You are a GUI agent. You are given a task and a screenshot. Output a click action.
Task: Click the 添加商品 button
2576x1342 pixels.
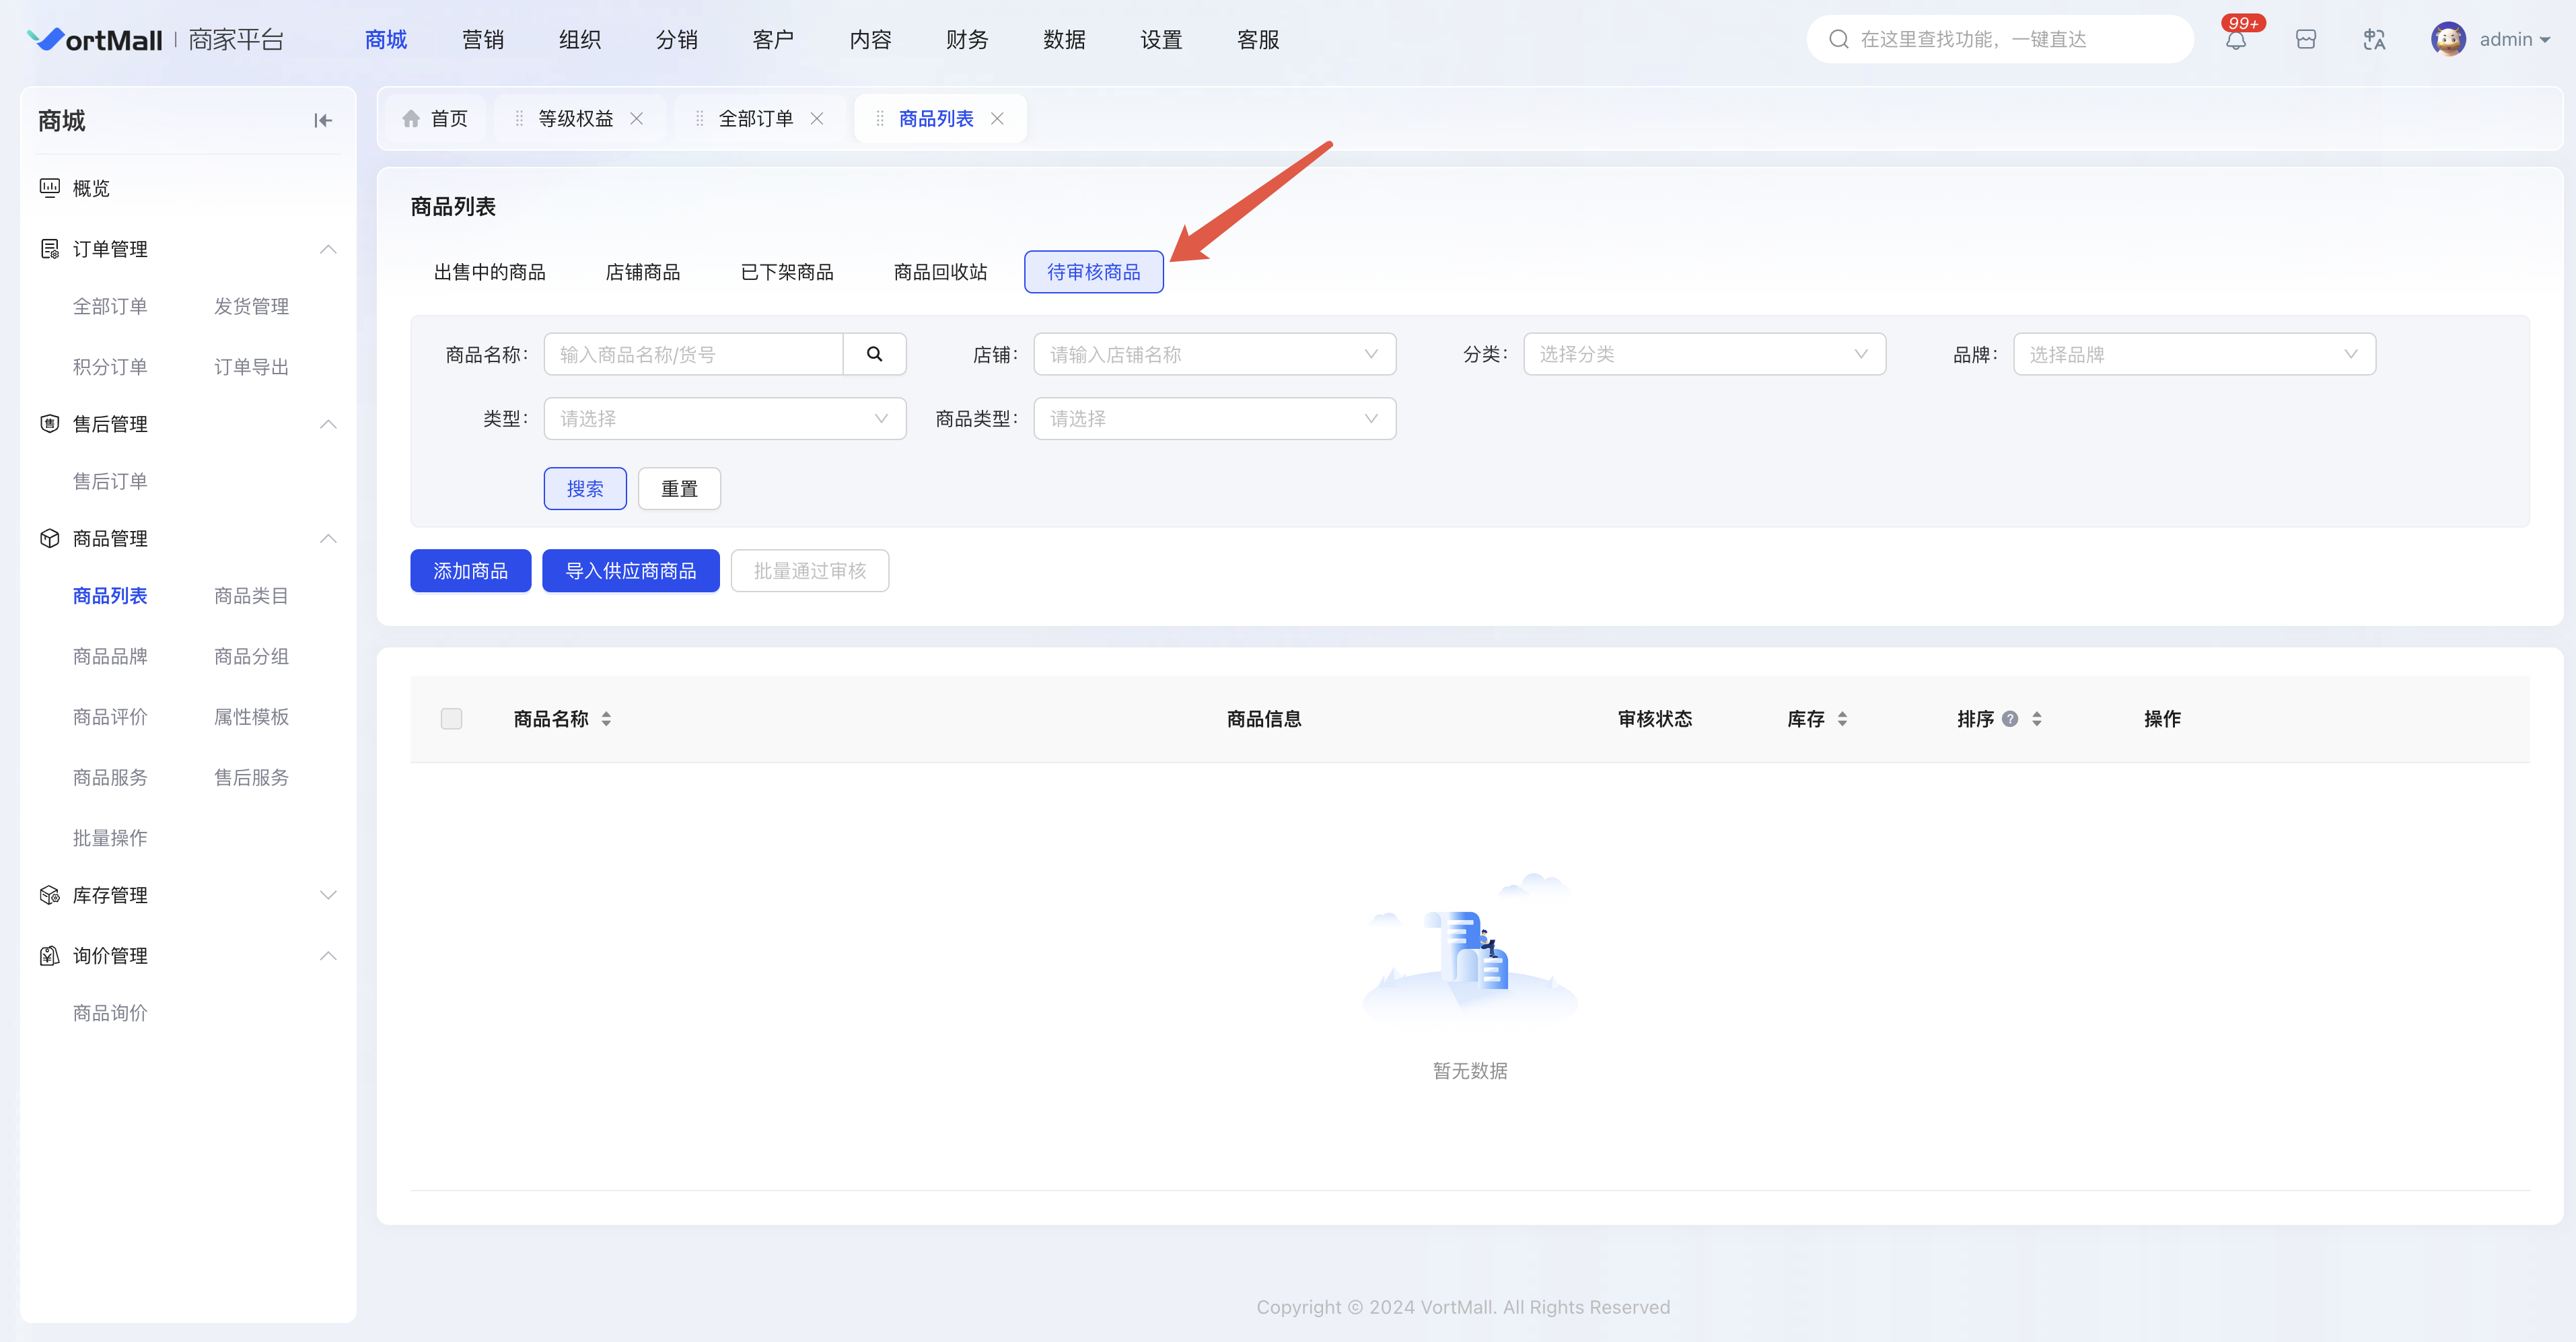pos(470,571)
